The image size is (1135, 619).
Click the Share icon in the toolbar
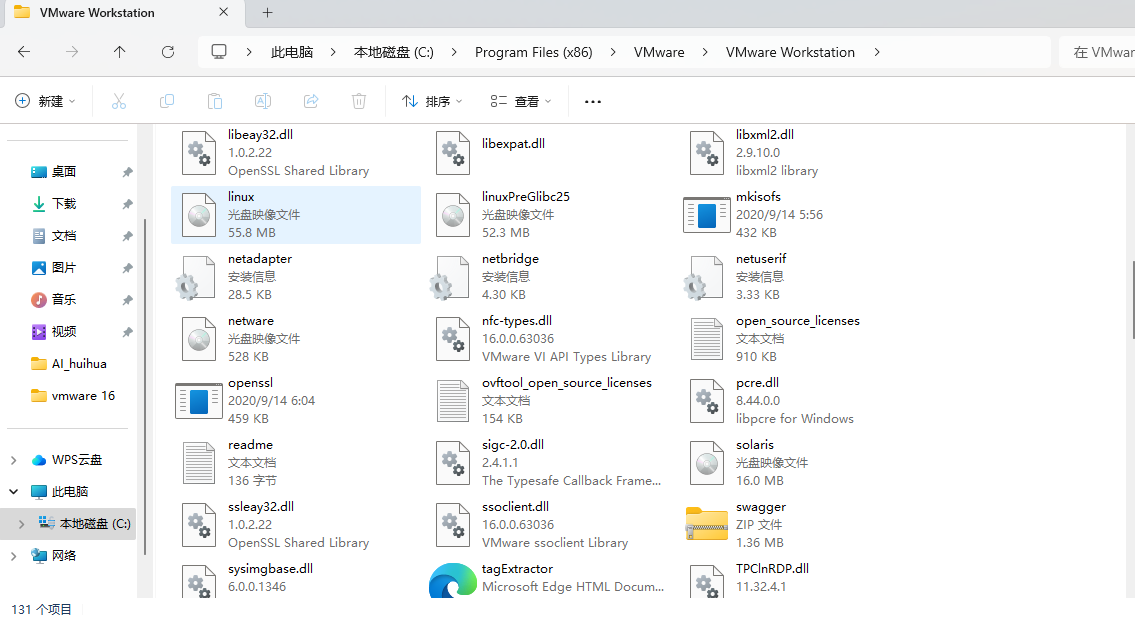pos(310,100)
